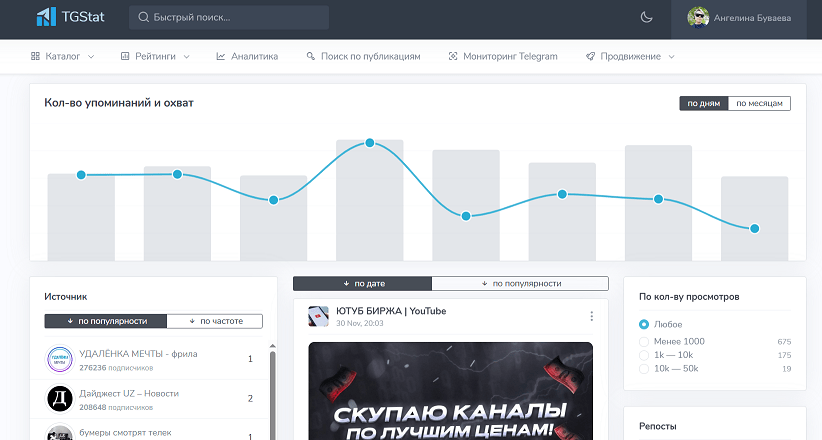Click the first chart data point

point(81,175)
